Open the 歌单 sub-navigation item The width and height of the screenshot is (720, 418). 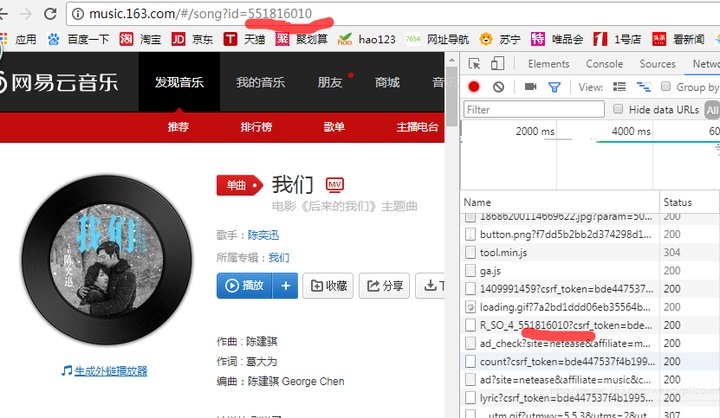pyautogui.click(x=334, y=127)
